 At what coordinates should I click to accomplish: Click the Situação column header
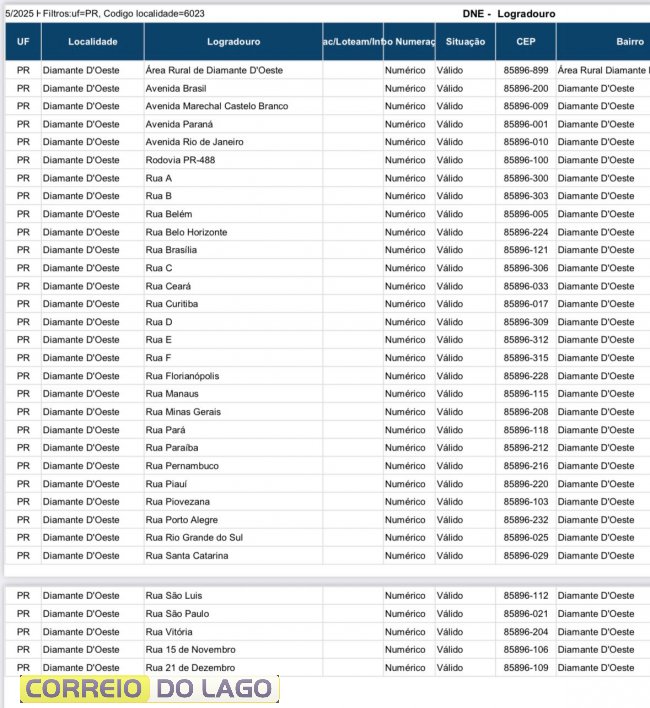click(x=465, y=42)
